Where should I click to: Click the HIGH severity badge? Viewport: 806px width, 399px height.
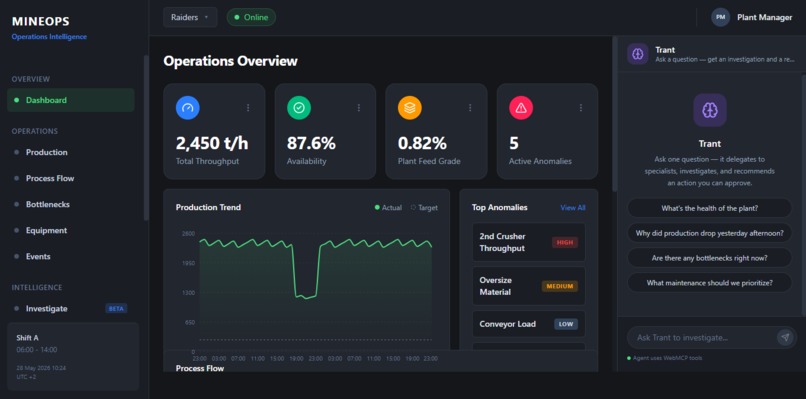click(x=565, y=242)
